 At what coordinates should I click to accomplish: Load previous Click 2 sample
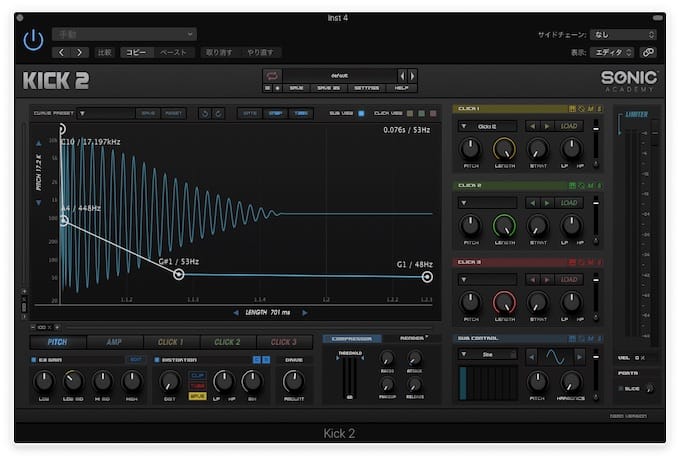pyautogui.click(x=533, y=203)
